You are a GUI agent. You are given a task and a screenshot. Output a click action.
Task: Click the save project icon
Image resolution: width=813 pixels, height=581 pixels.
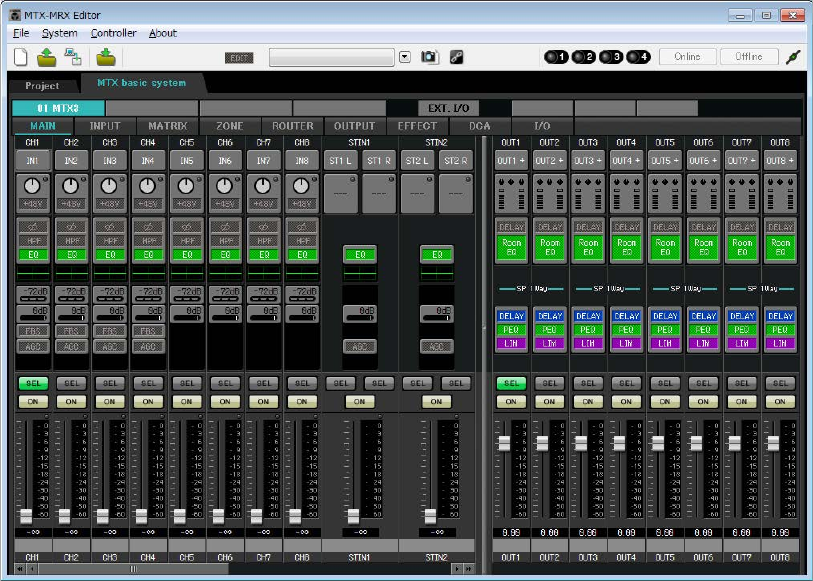(106, 57)
